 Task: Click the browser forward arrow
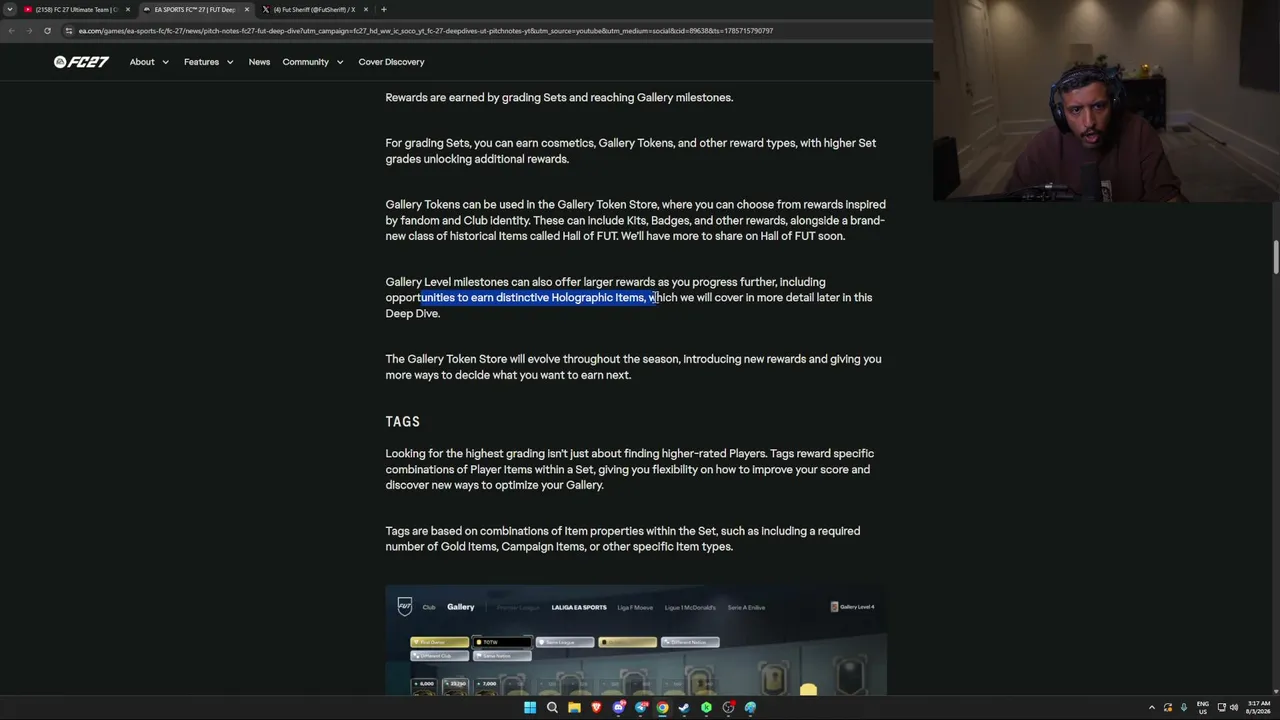click(28, 31)
